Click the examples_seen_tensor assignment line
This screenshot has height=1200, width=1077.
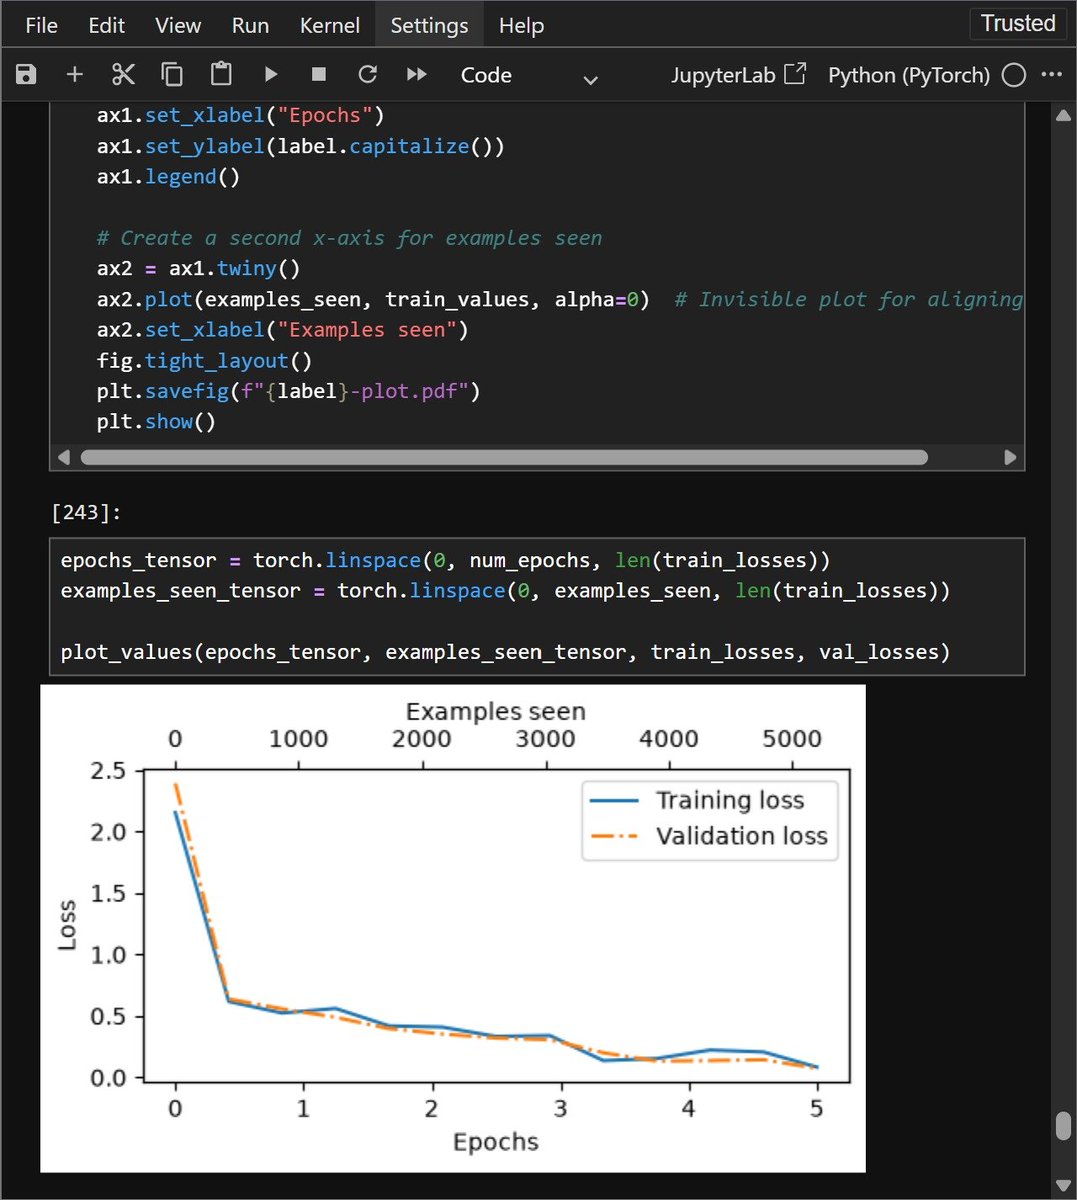[505, 590]
